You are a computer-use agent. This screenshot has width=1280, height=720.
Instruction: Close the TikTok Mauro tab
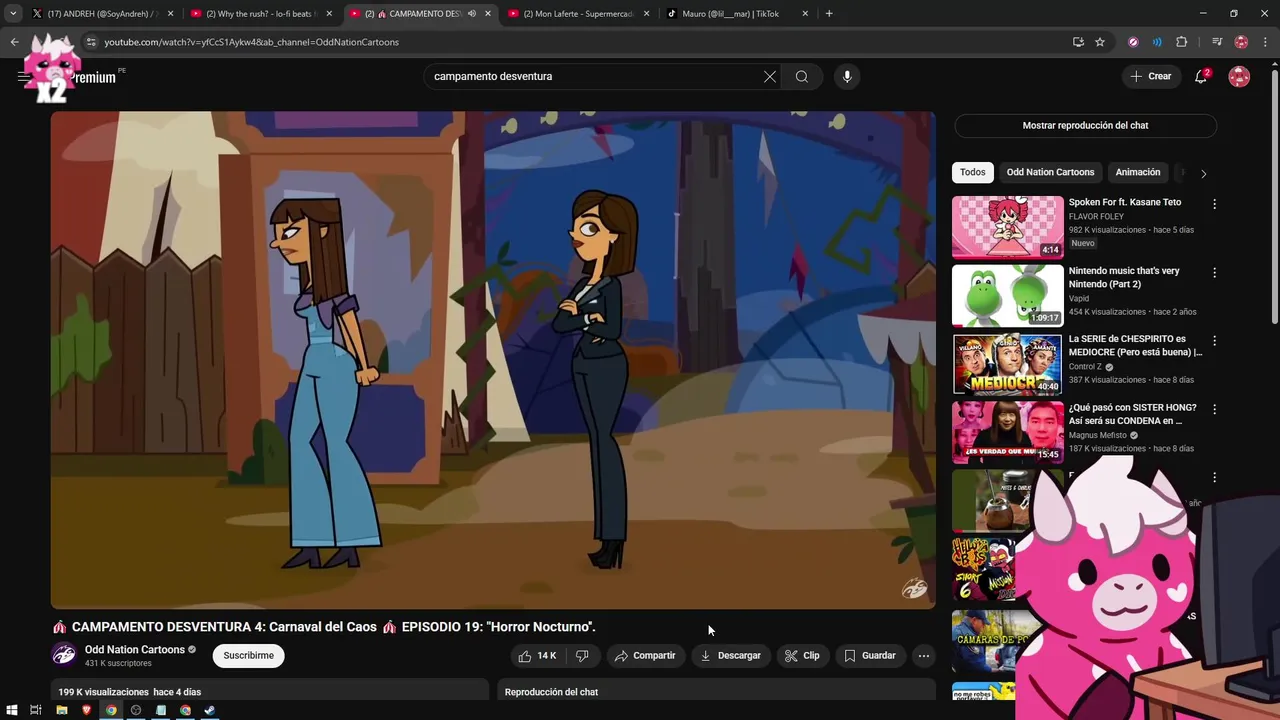[804, 14]
